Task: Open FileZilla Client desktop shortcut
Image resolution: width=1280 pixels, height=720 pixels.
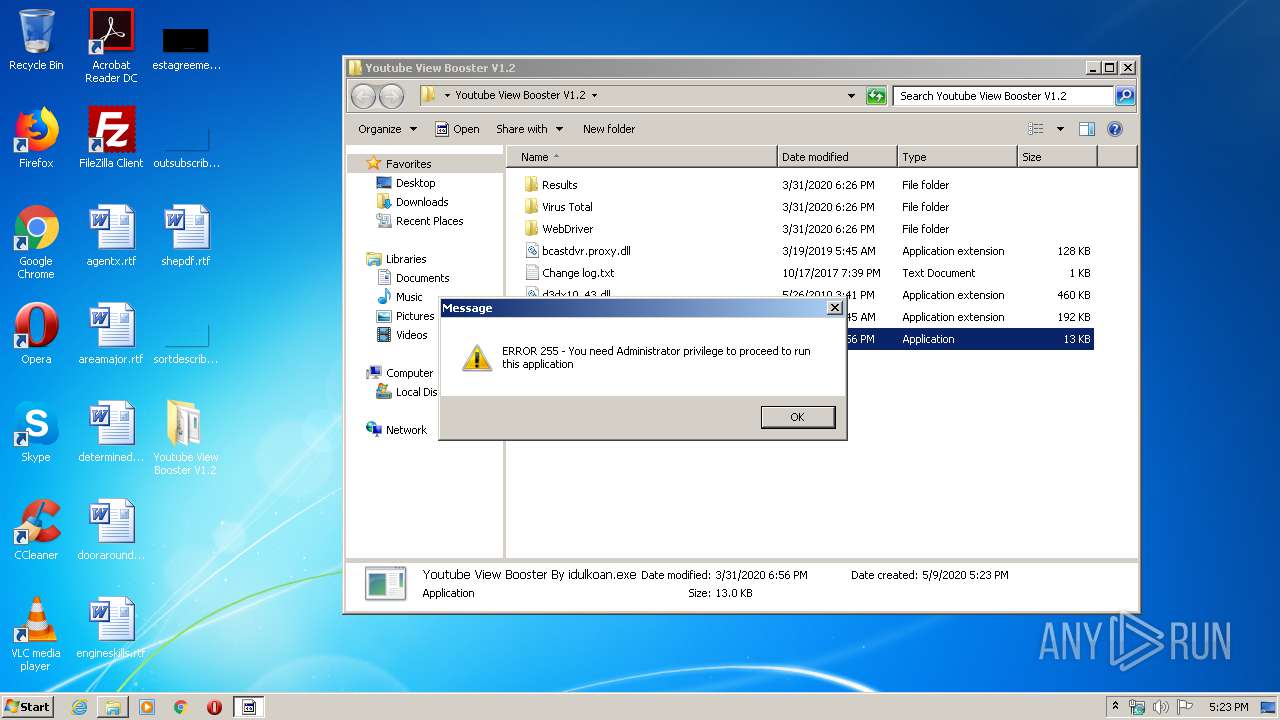Action: (x=111, y=138)
